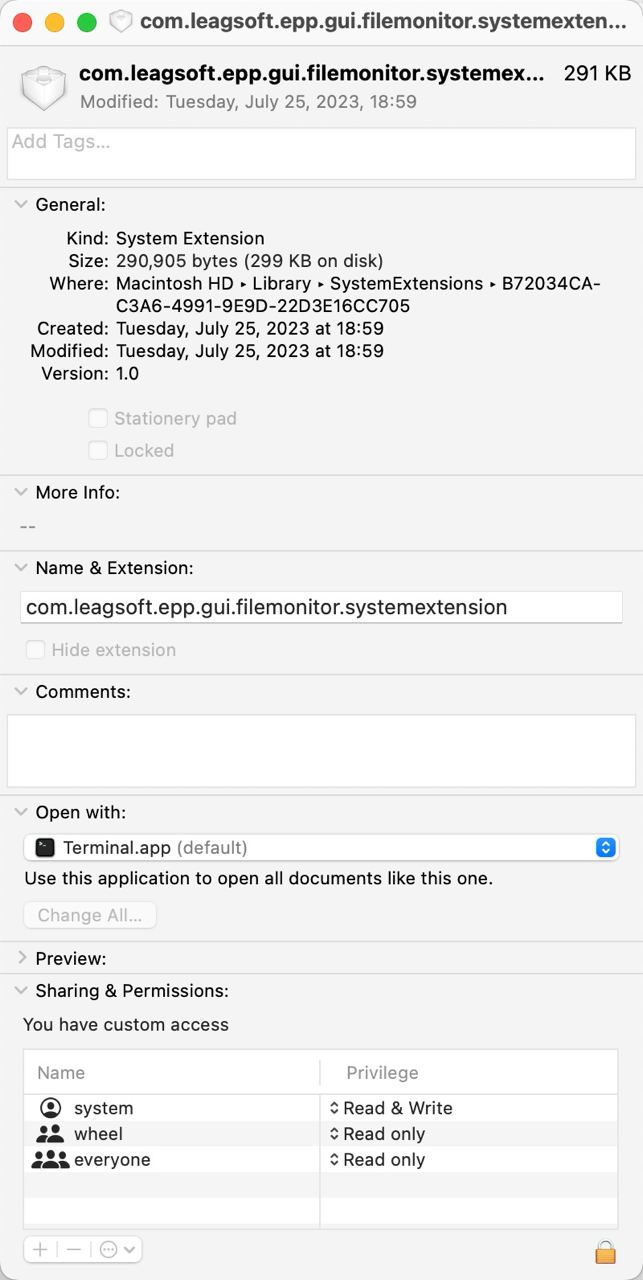
Task: Open the Terminal.app default application dropdown
Action: tap(321, 847)
